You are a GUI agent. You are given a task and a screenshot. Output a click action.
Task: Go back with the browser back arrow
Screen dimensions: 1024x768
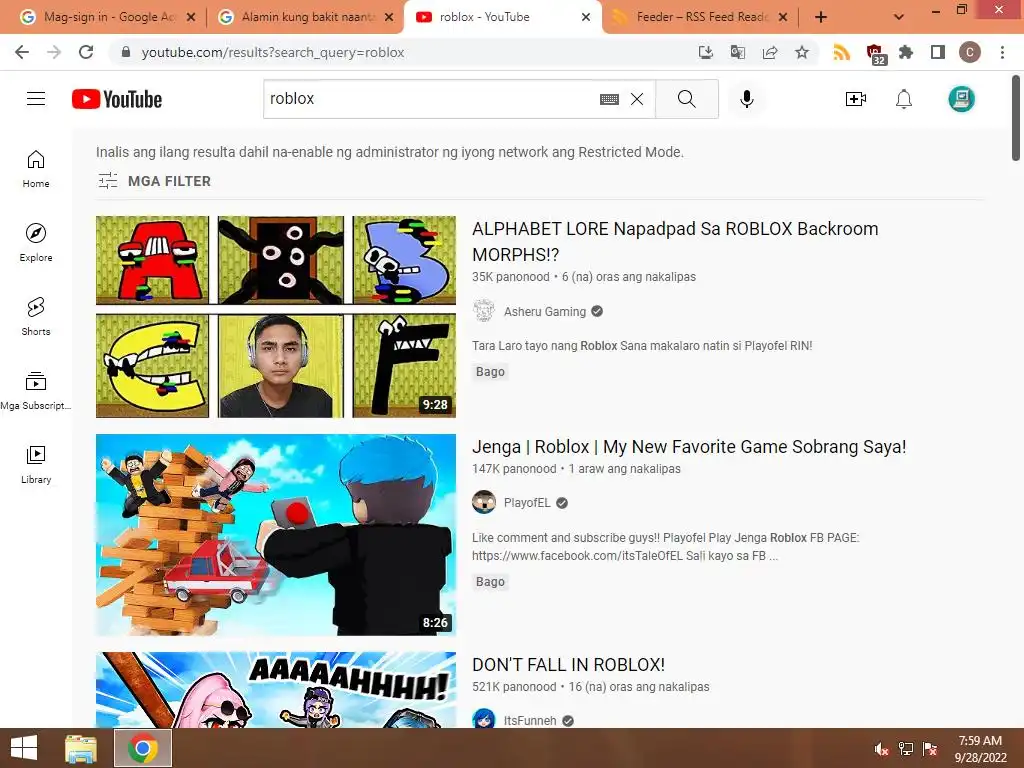(x=22, y=52)
